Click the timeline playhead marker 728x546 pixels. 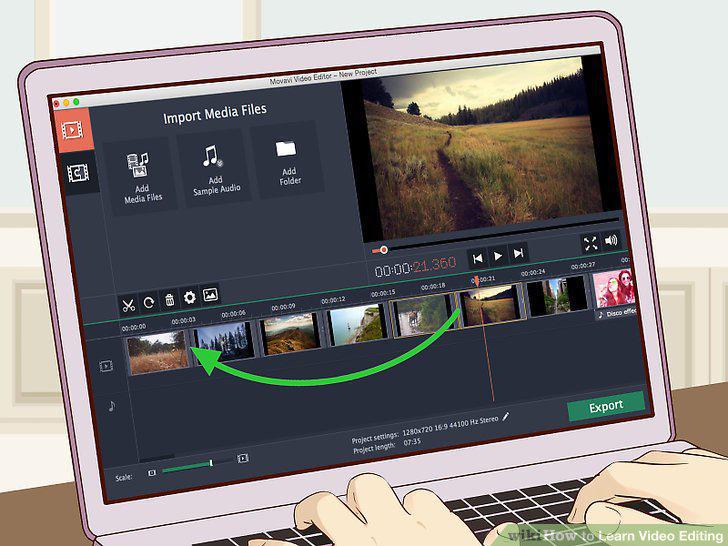[476, 281]
